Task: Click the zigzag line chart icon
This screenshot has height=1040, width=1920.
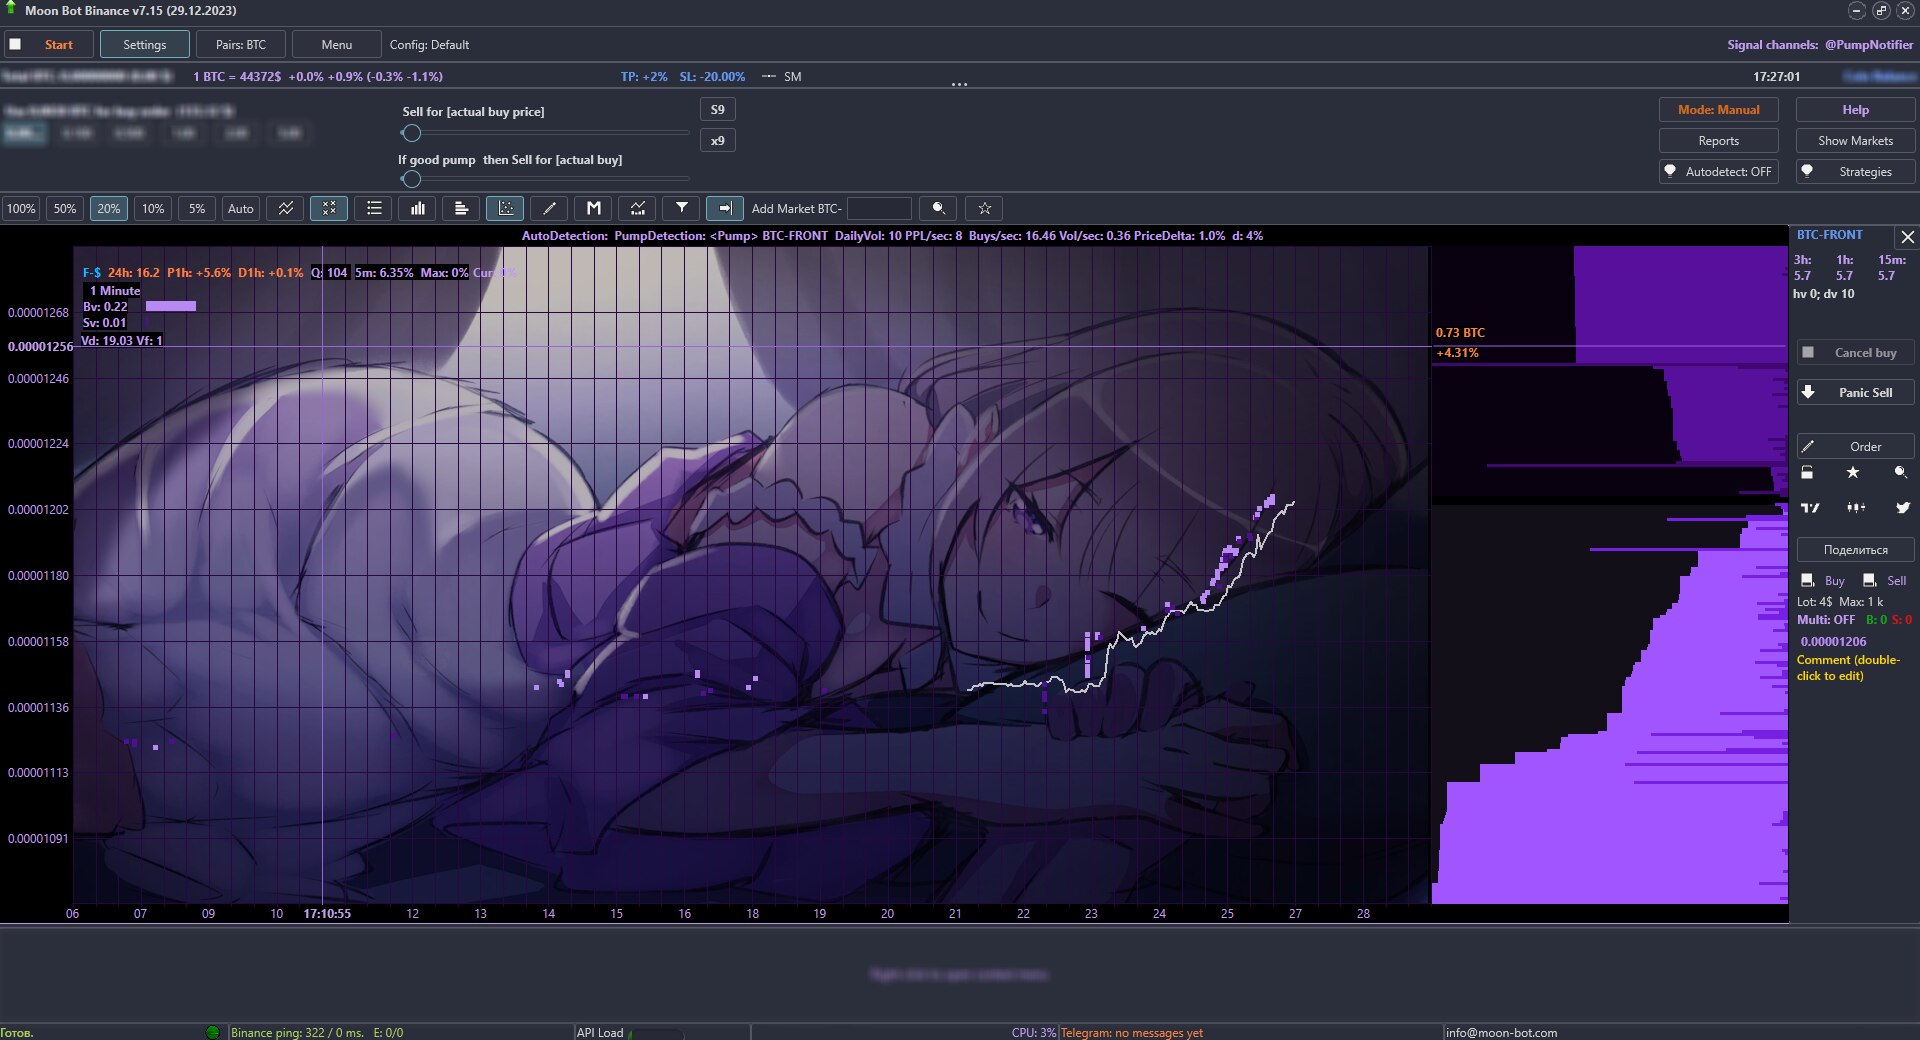Action: point(285,208)
